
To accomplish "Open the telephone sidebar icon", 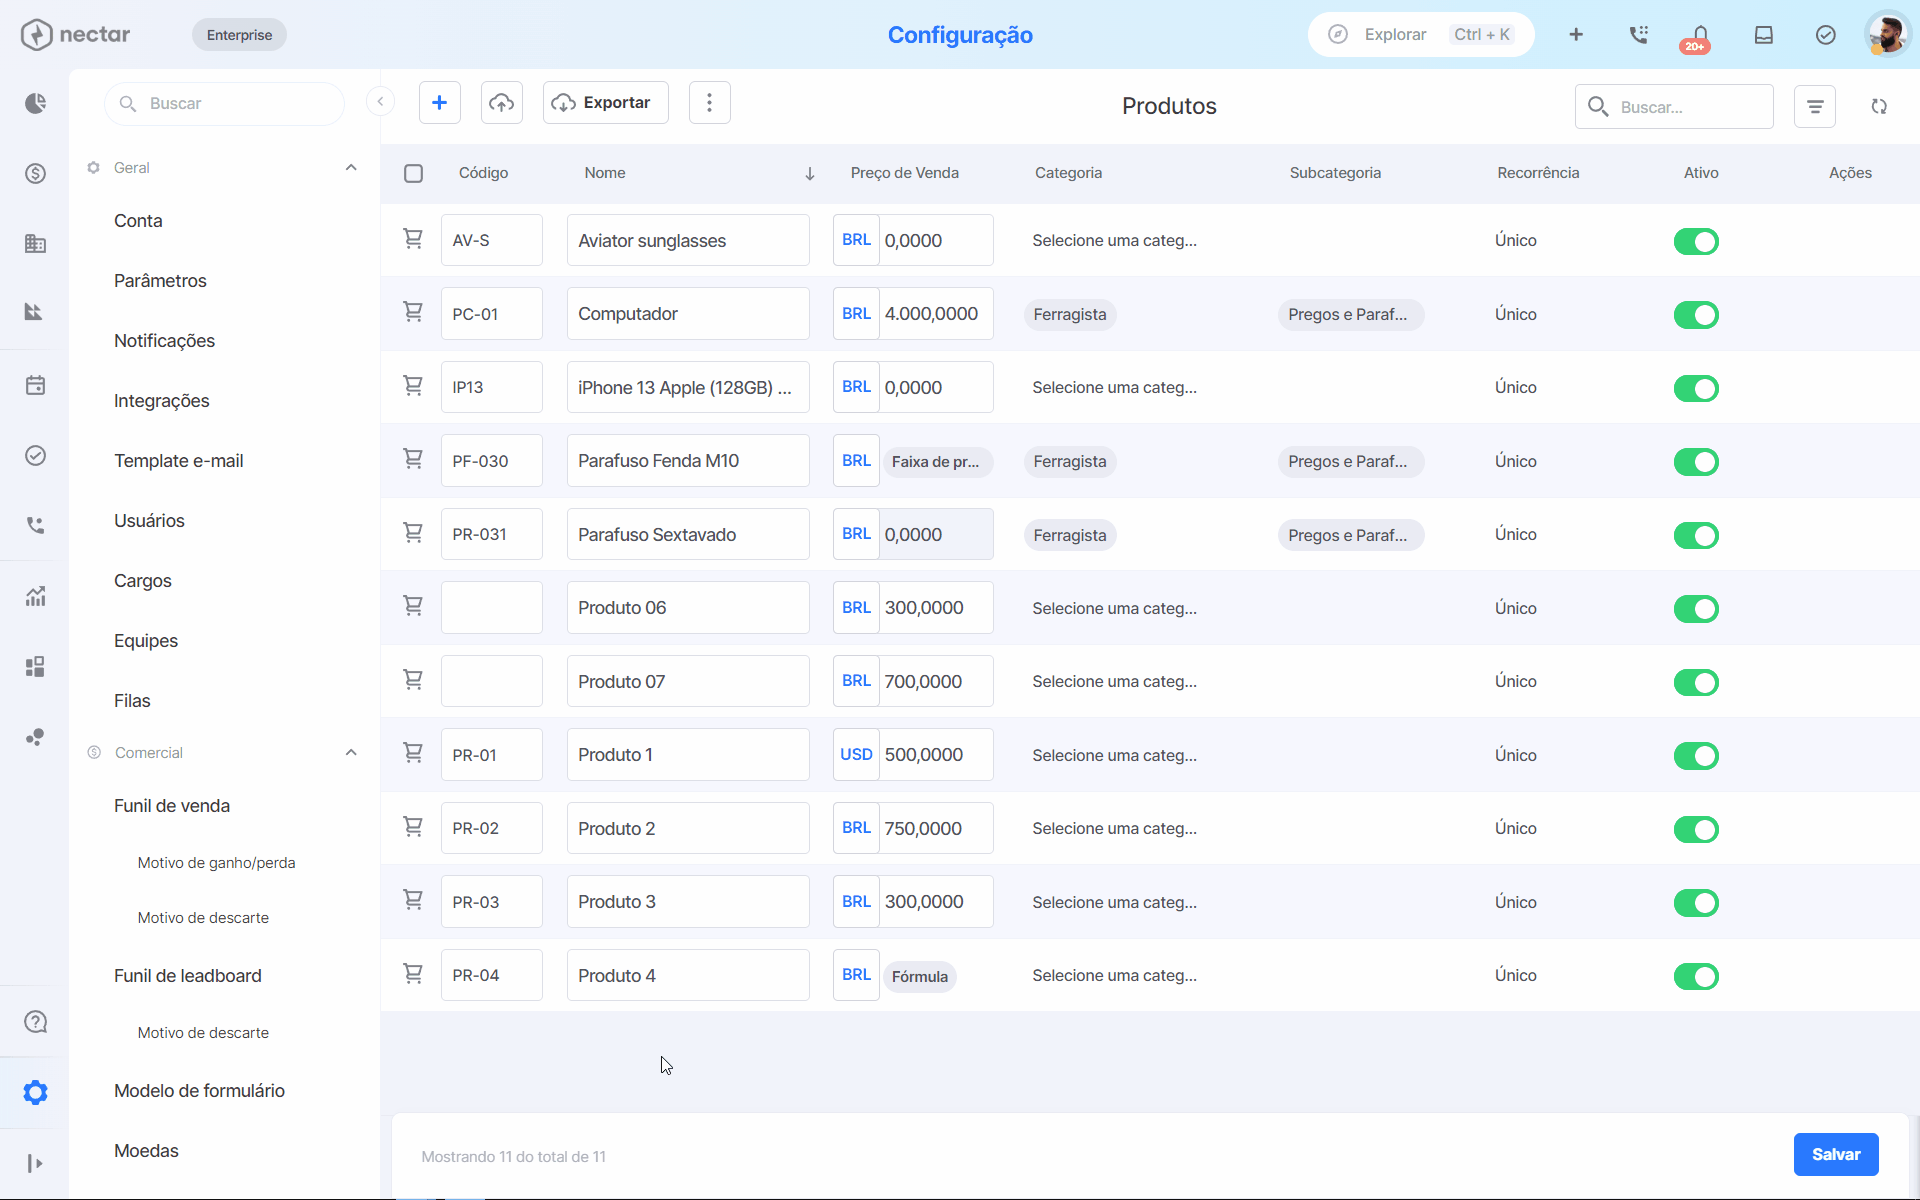I will [x=35, y=525].
